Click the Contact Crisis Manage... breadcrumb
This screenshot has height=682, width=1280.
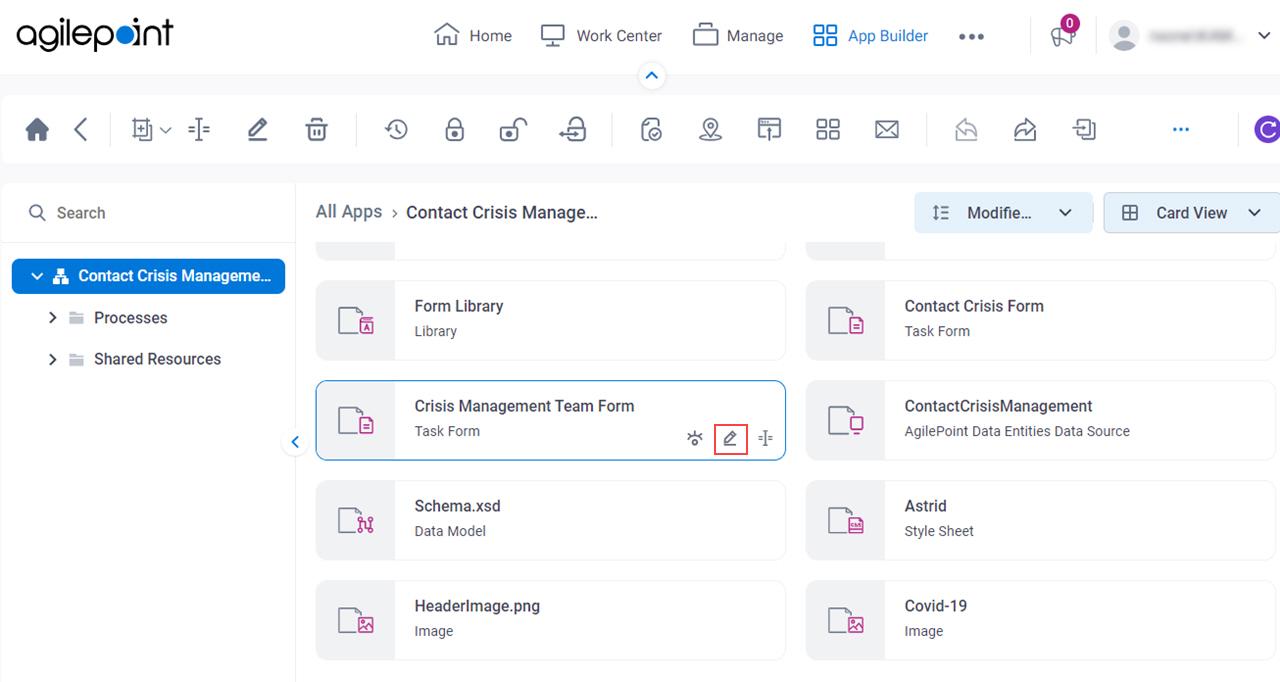[502, 212]
